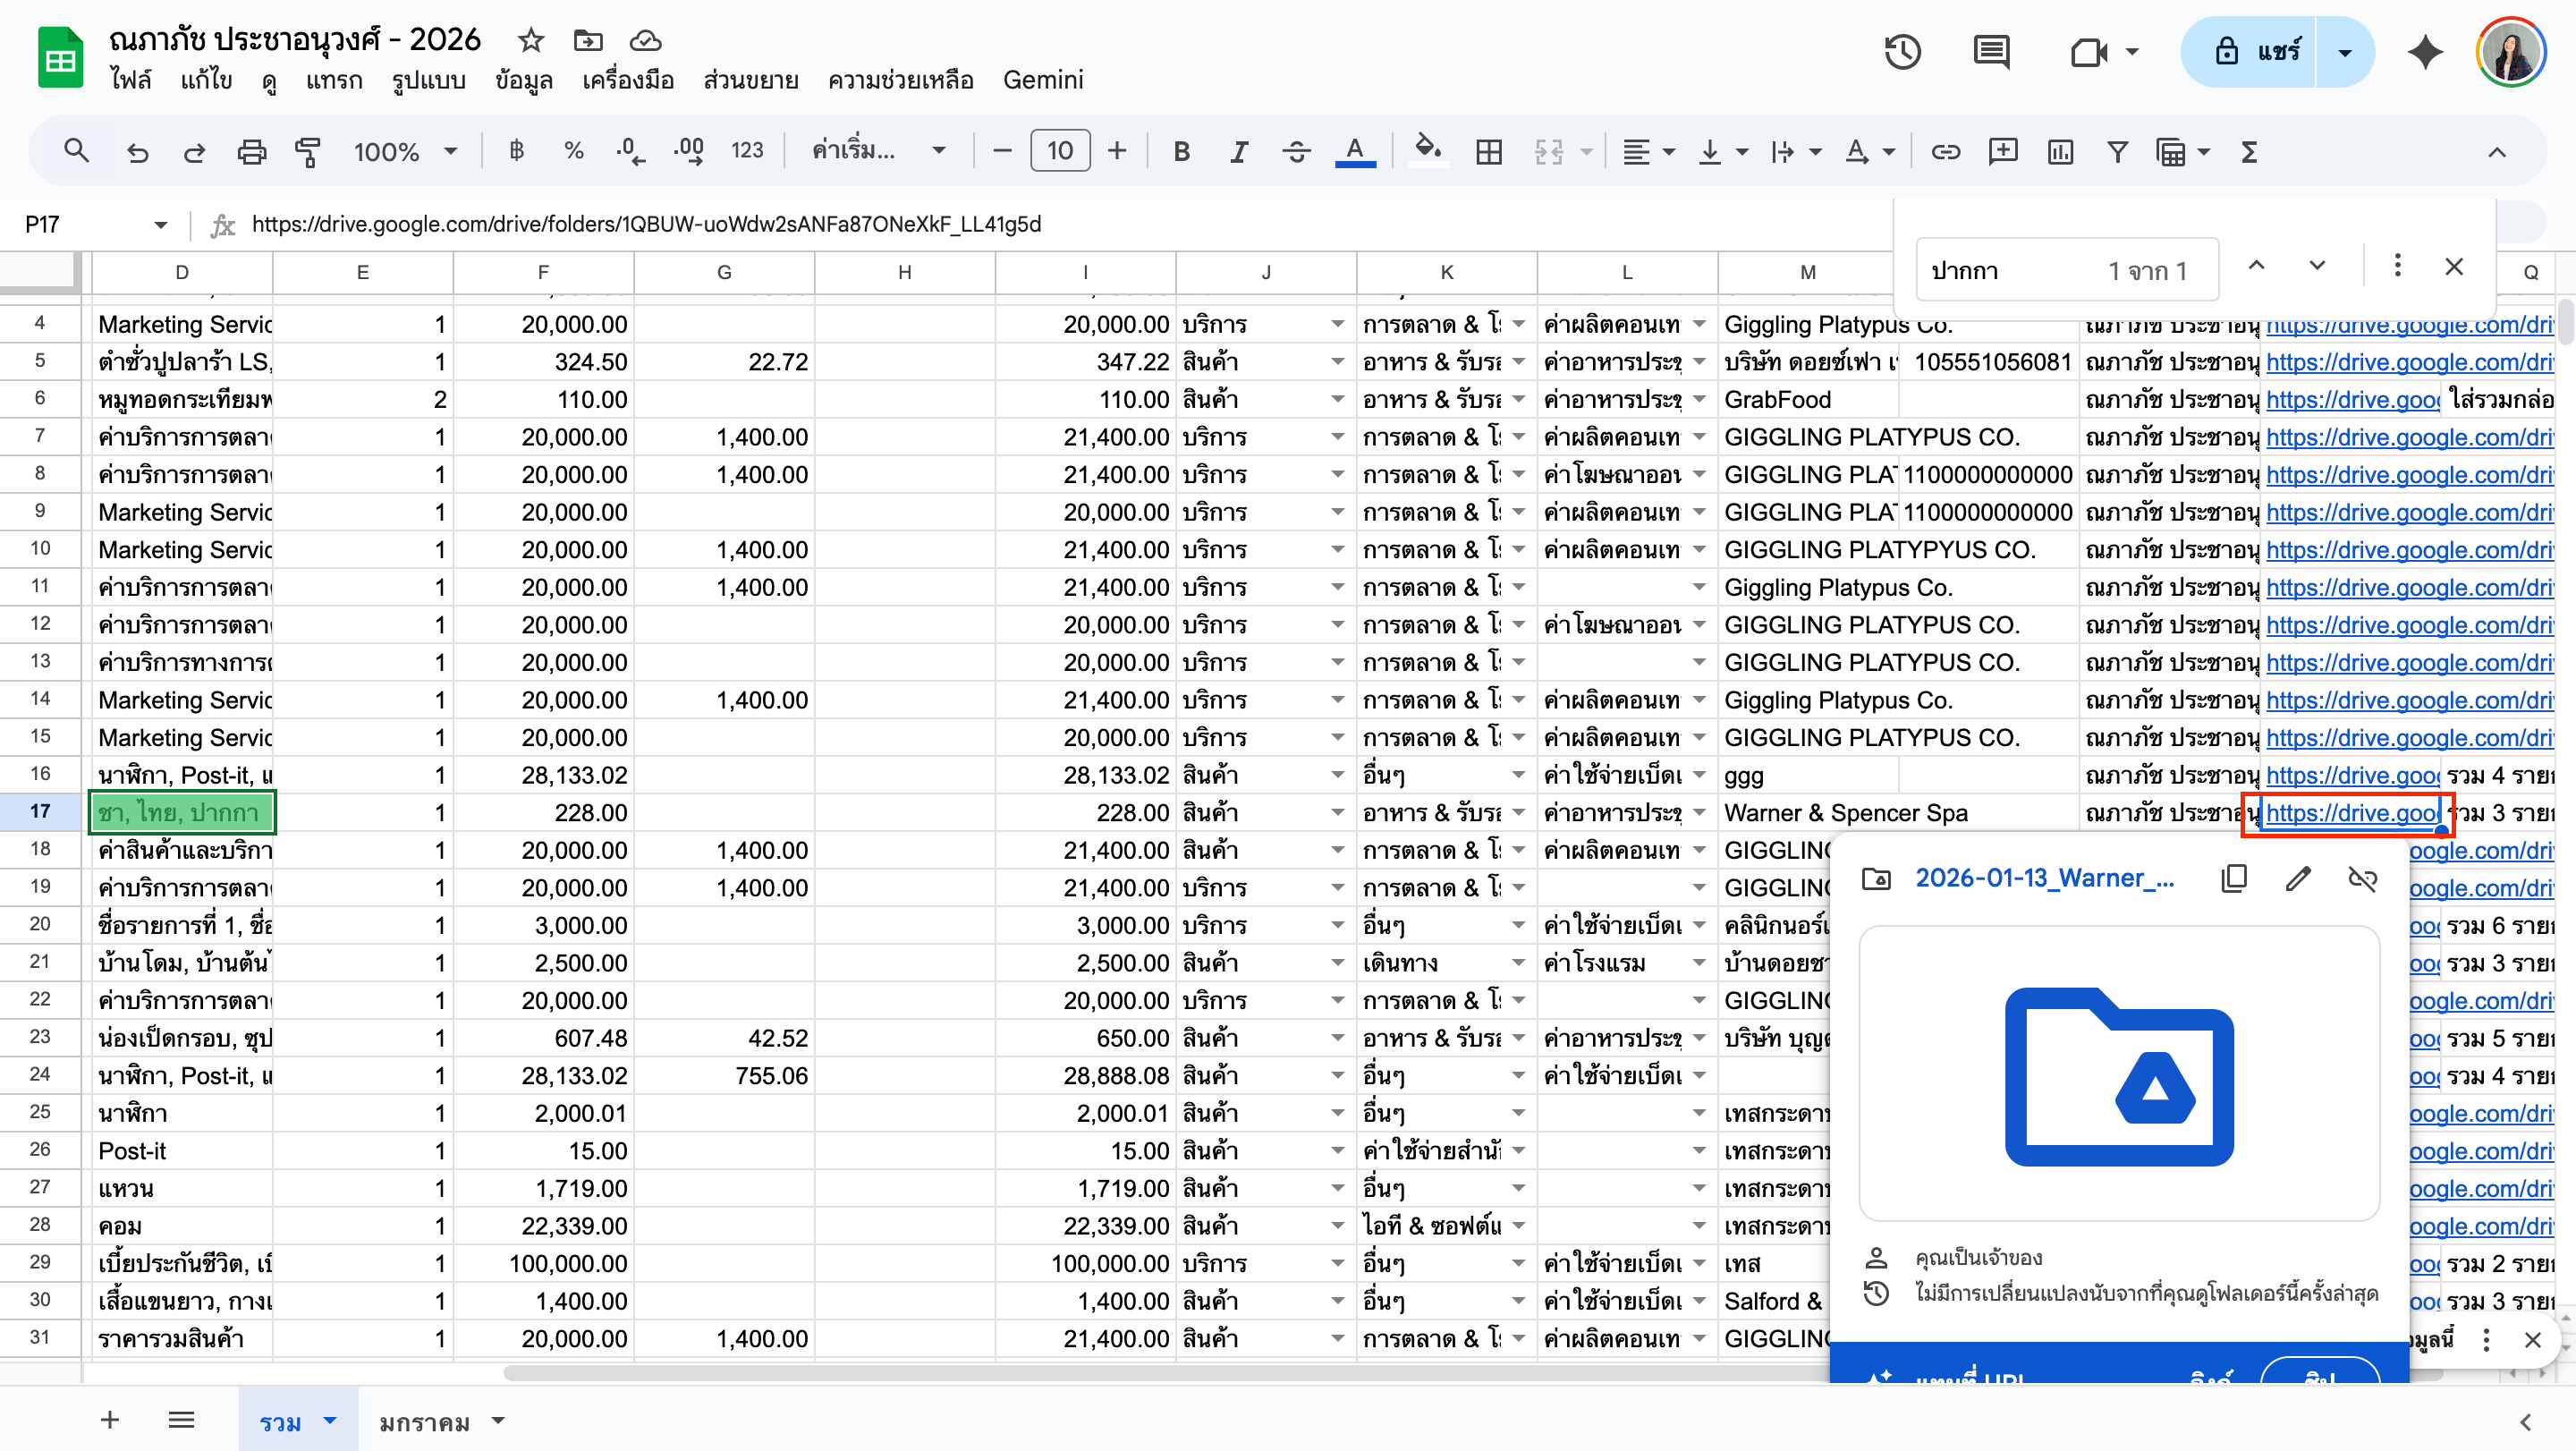The width and height of the screenshot is (2576, 1451).
Task: Open the ไฟล์ menu
Action: tap(131, 80)
